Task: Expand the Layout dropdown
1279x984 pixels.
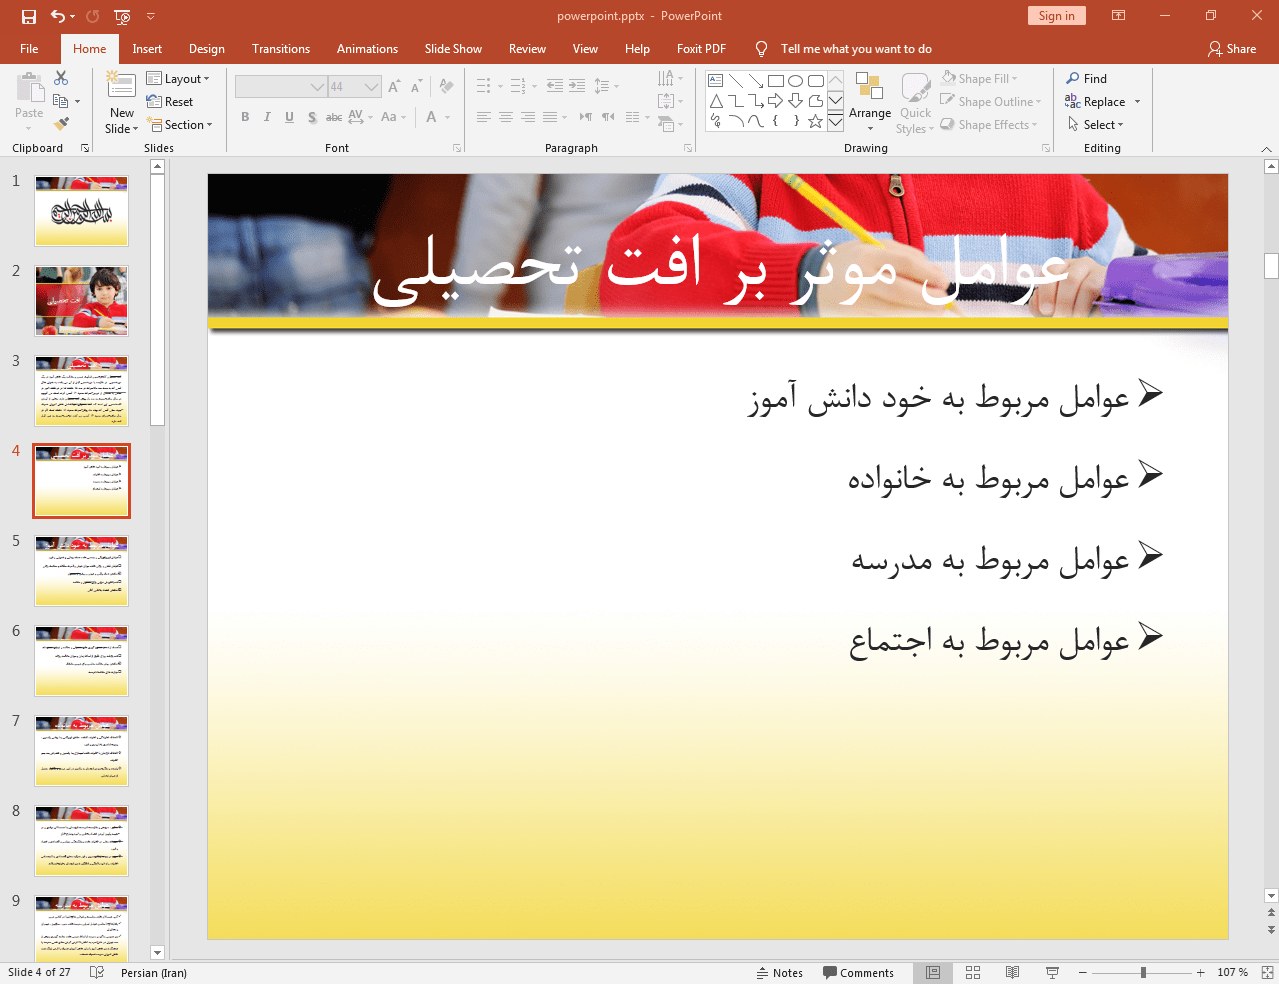Action: (x=178, y=79)
